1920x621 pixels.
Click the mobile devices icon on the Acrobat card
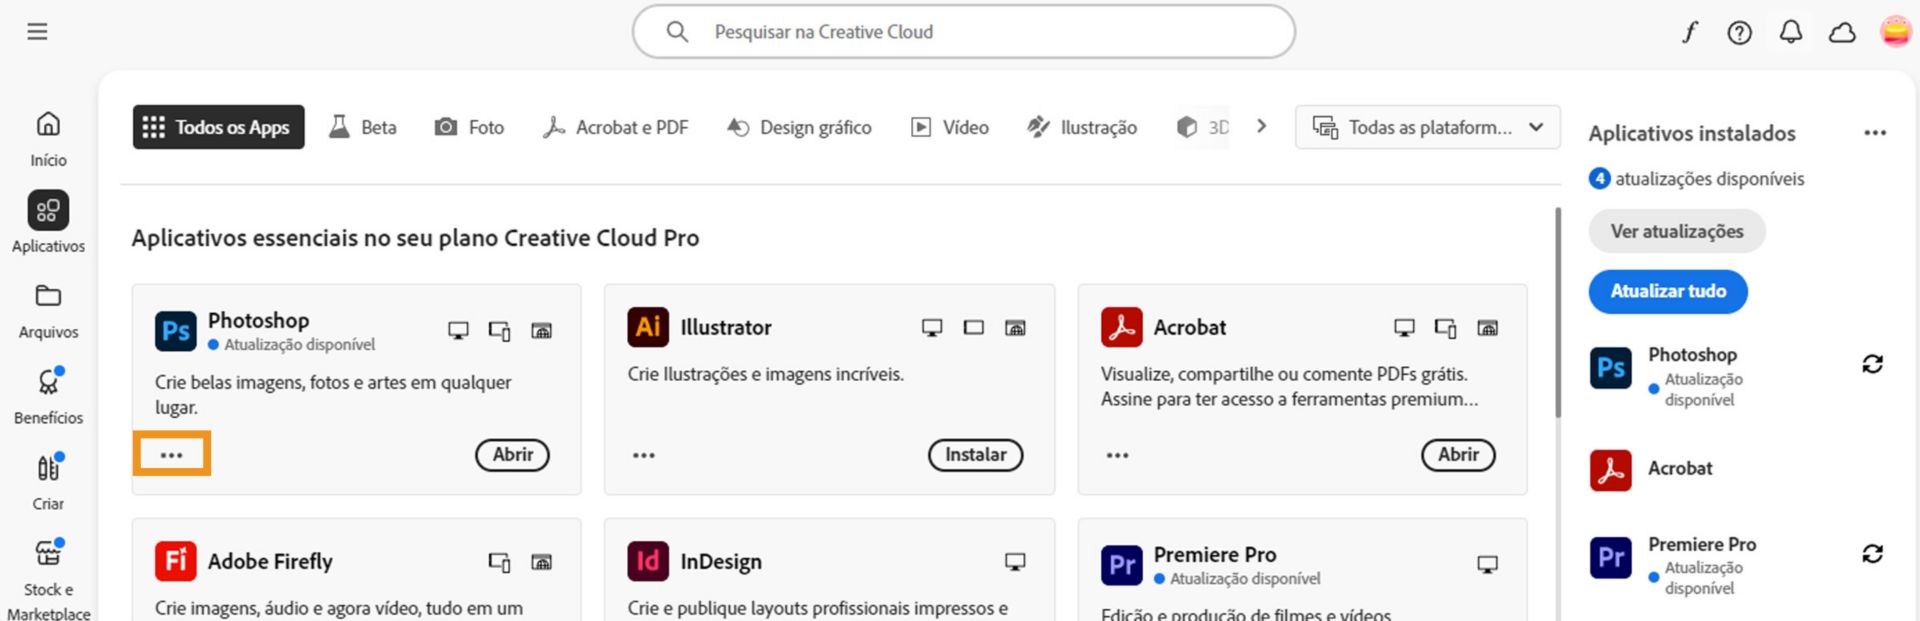tap(1446, 327)
